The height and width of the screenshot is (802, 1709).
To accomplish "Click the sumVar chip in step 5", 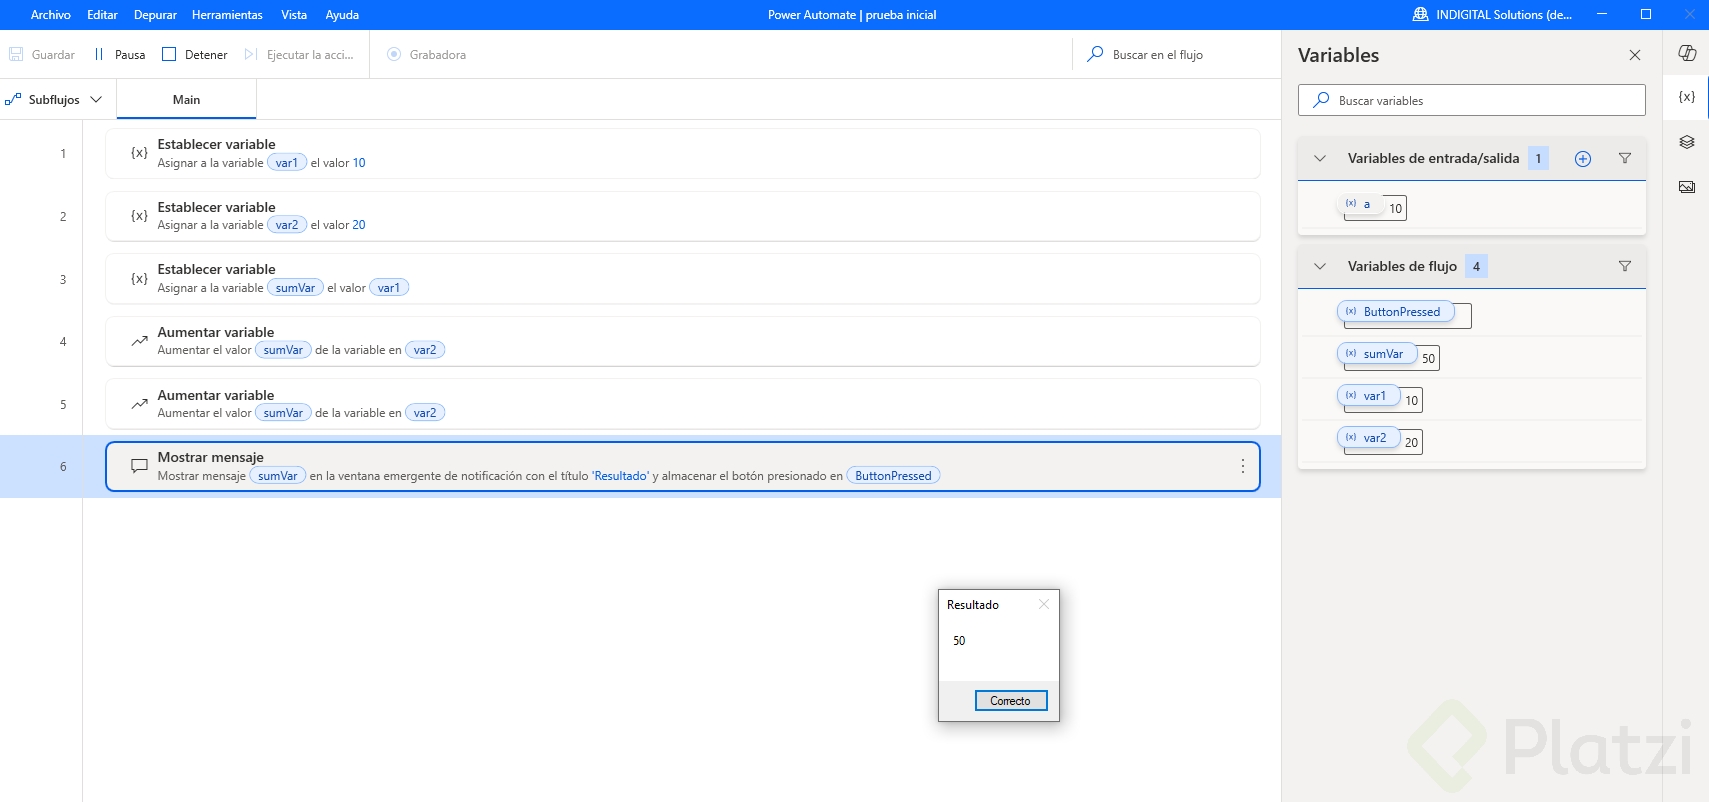I will click(x=283, y=413).
